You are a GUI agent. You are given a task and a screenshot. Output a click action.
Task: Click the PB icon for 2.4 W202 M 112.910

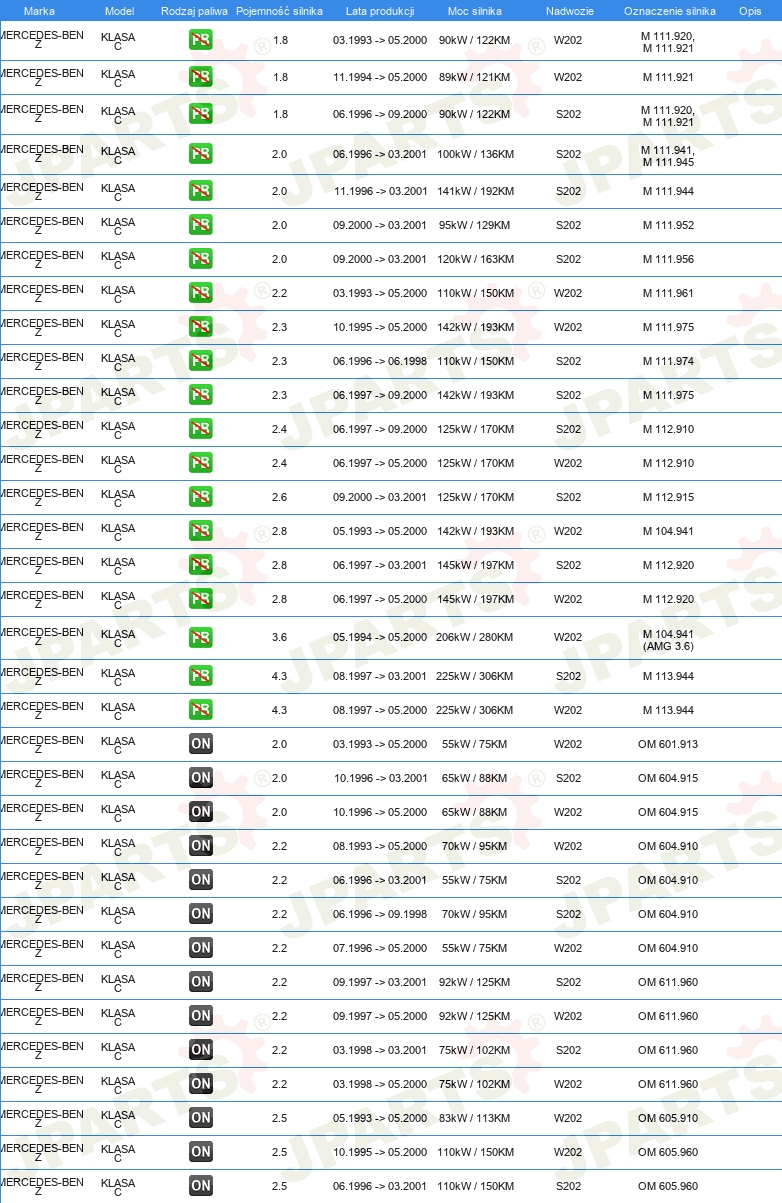[201, 463]
